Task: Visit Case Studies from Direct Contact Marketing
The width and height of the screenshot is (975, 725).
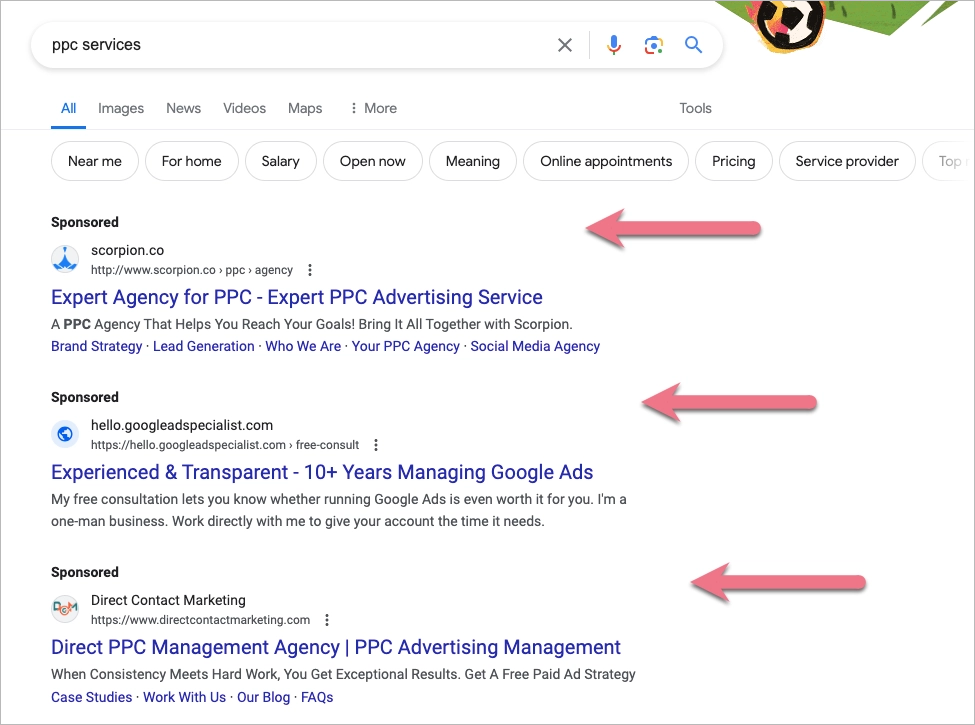Action: (x=91, y=697)
